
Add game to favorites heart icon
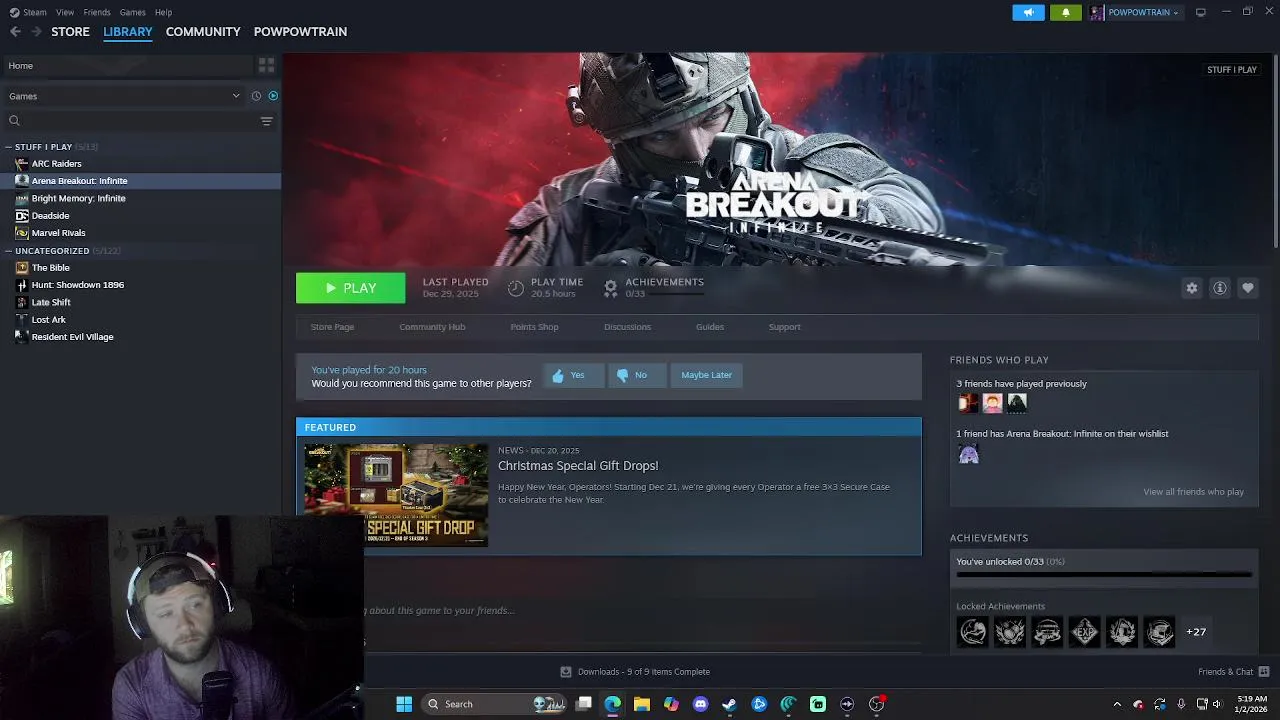(1248, 288)
